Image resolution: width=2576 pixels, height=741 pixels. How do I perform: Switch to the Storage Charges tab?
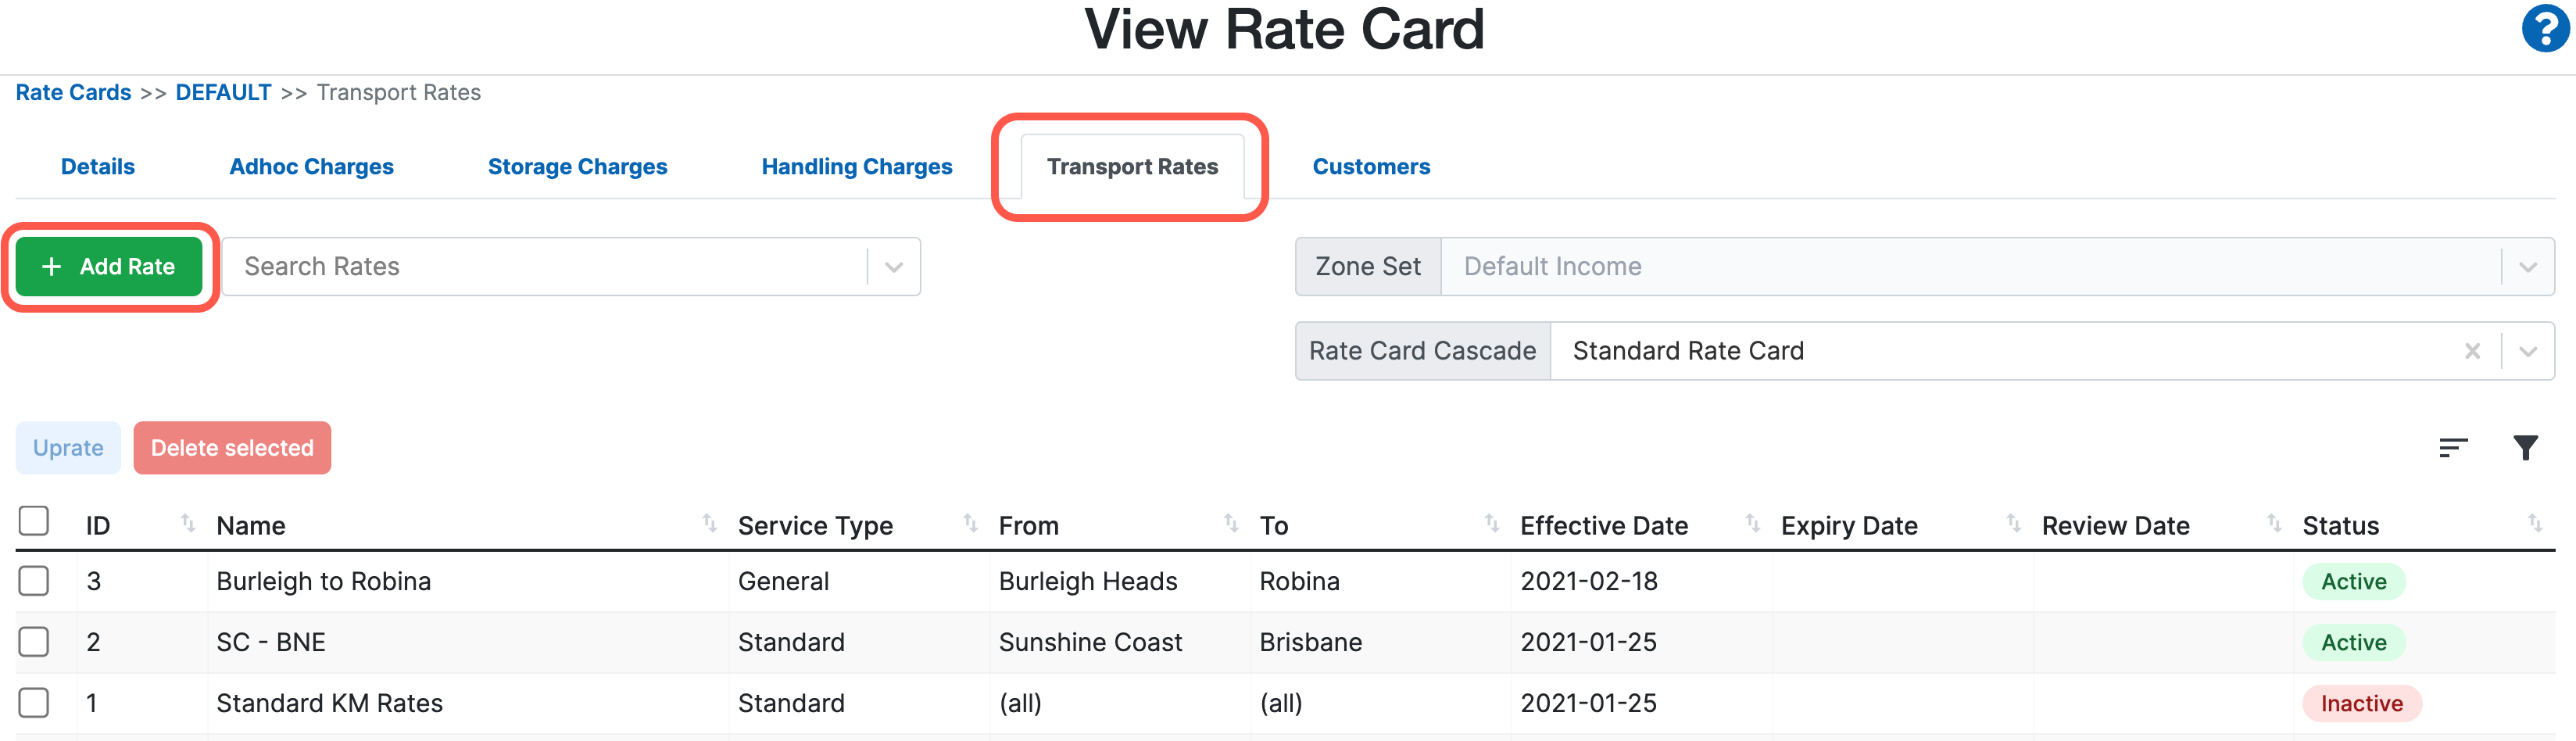pyautogui.click(x=578, y=166)
